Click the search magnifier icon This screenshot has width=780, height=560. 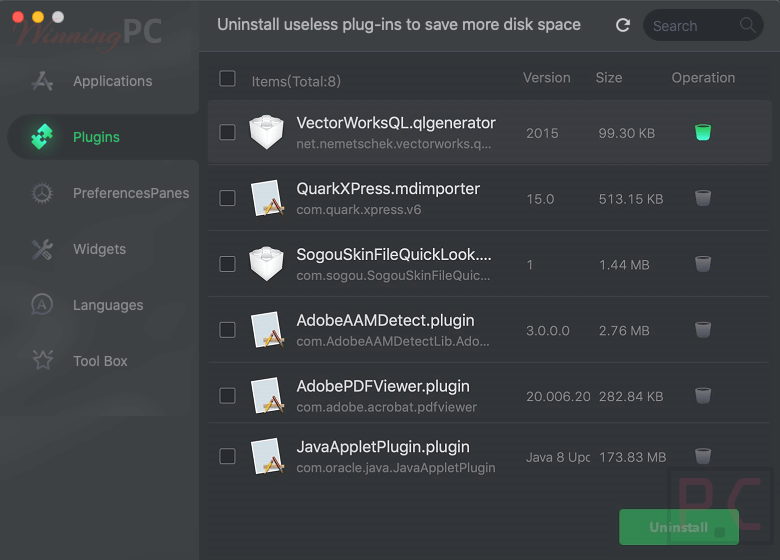coord(747,25)
